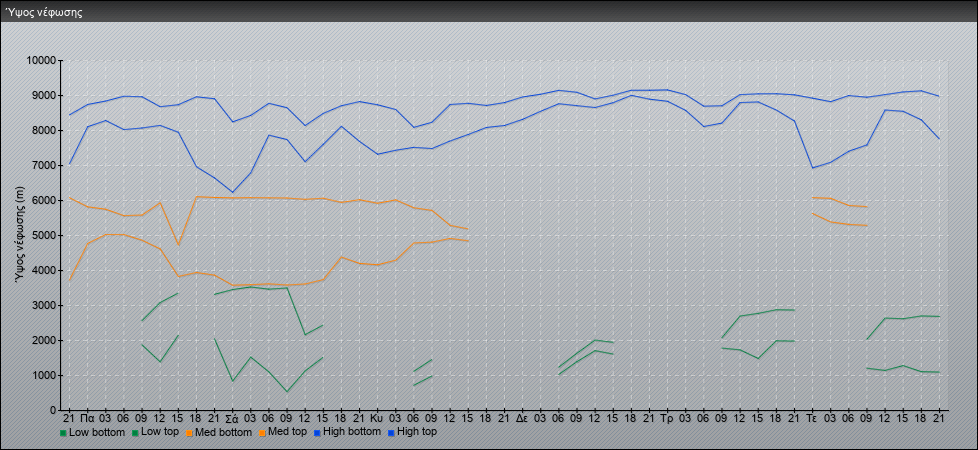Click the 8000 y-axis value
978x450 pixels.
[x=43, y=130]
